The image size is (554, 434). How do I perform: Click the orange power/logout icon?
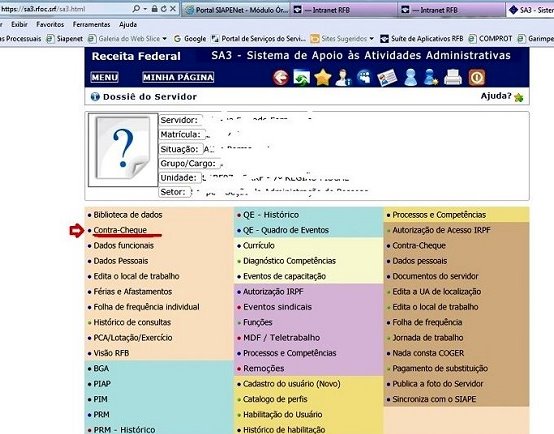point(477,77)
